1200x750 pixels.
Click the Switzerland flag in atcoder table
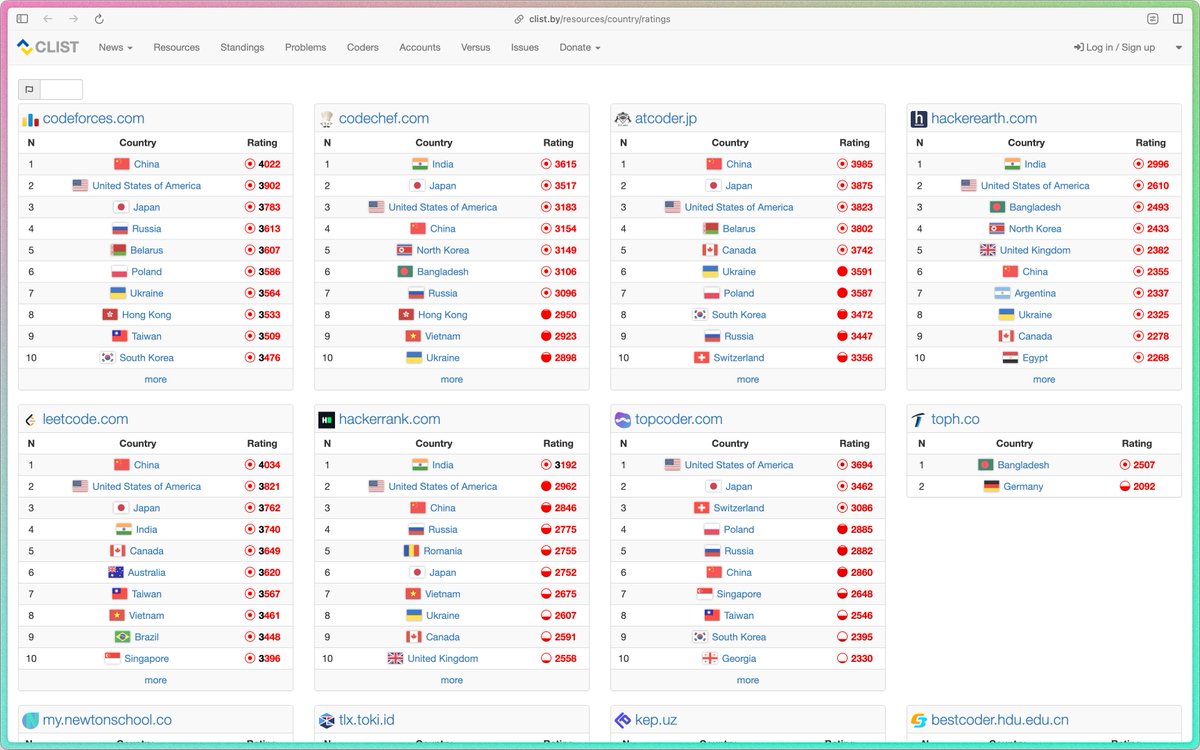tap(702, 358)
